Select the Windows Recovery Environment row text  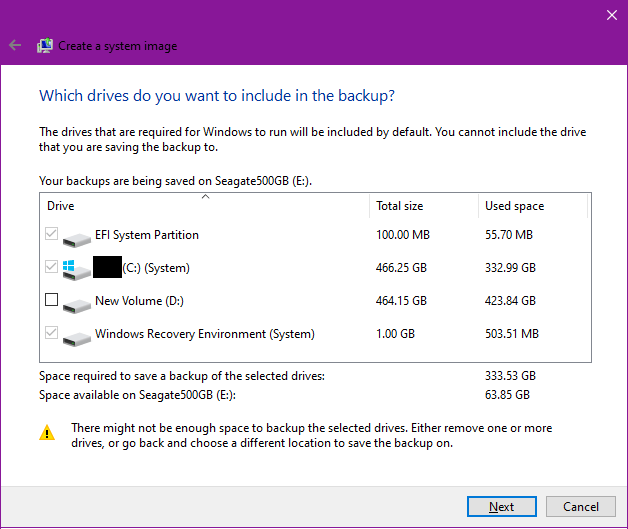204,334
